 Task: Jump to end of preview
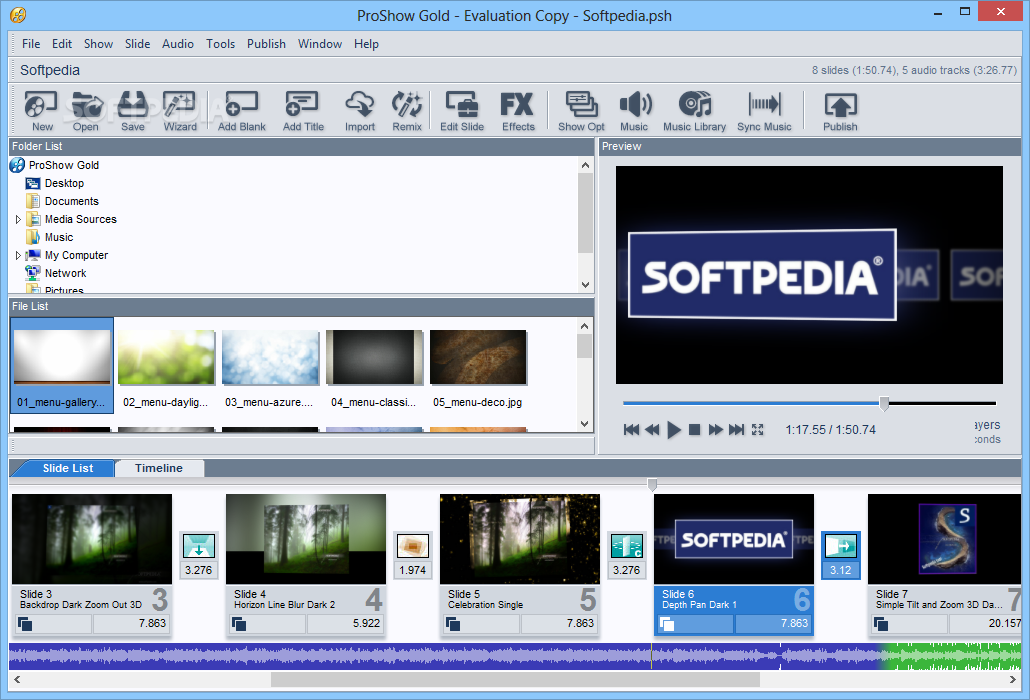pos(736,429)
